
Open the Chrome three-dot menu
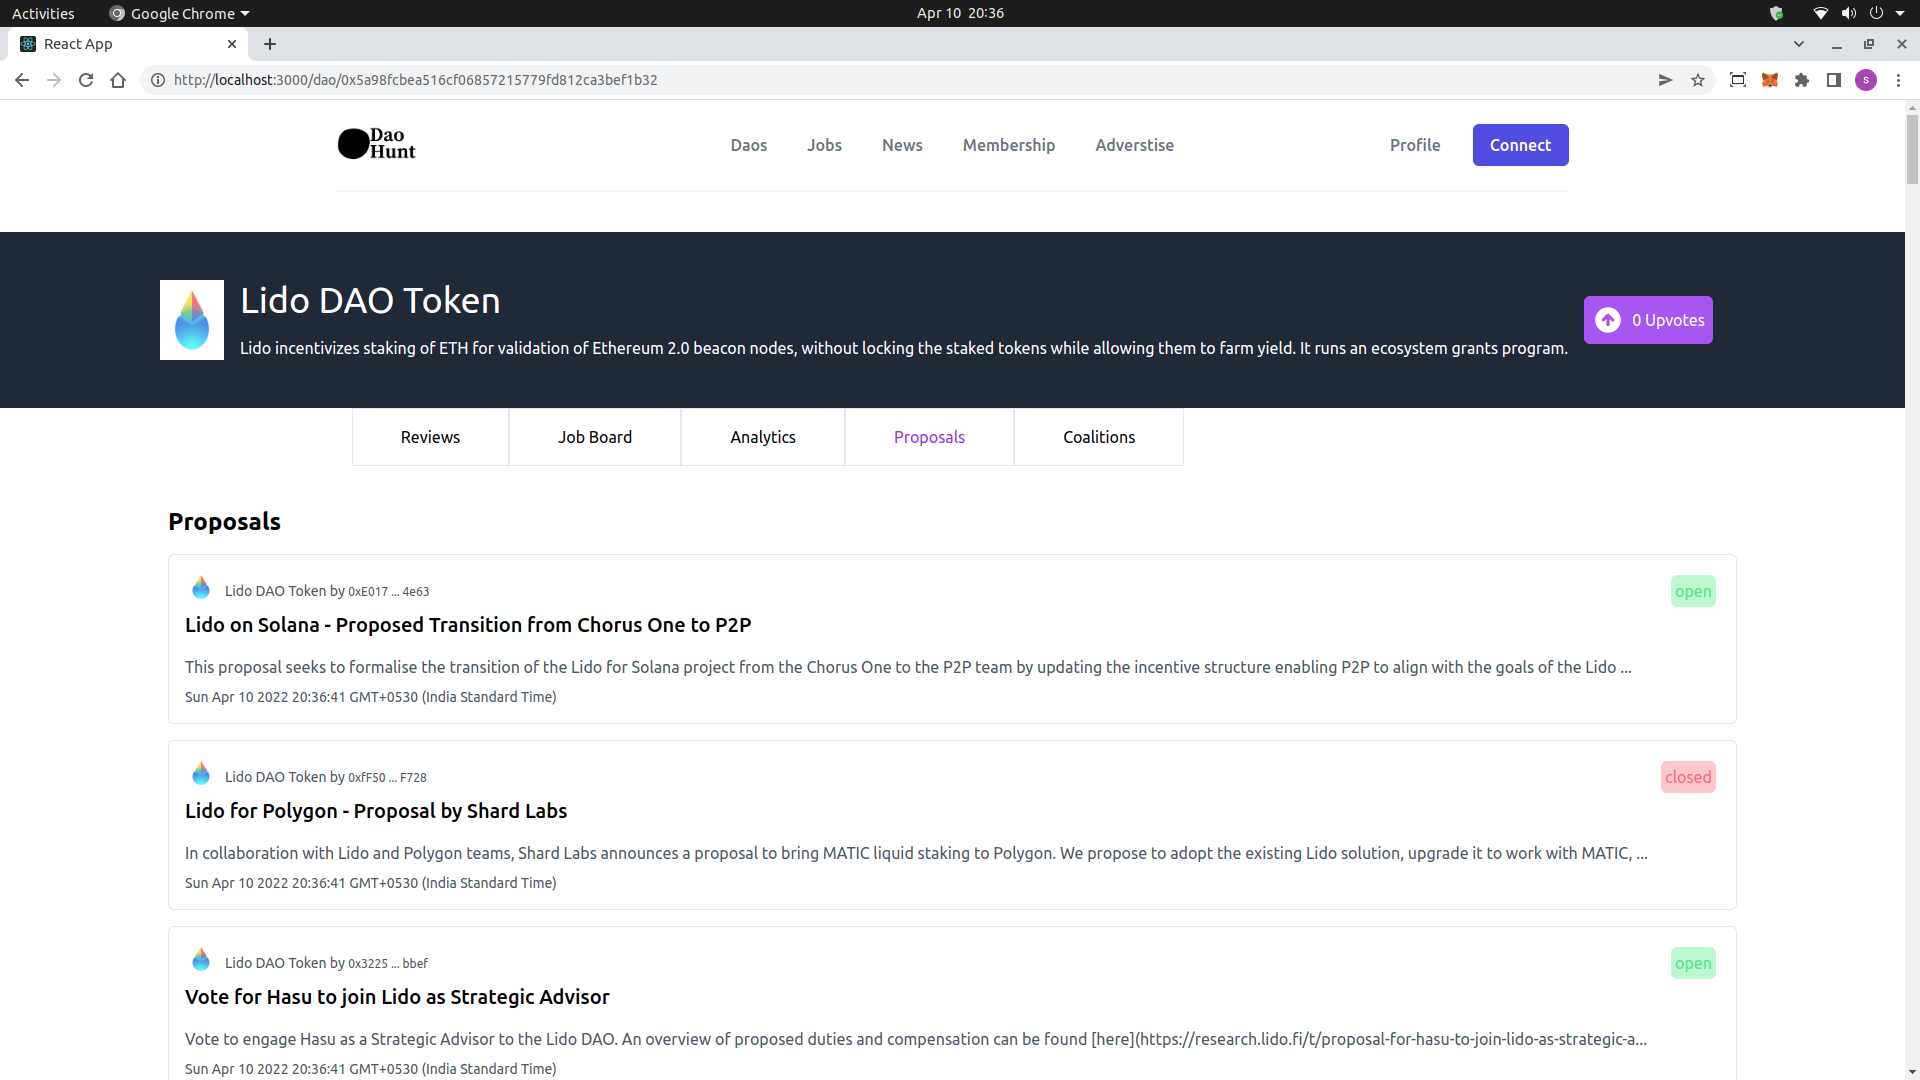[1898, 80]
